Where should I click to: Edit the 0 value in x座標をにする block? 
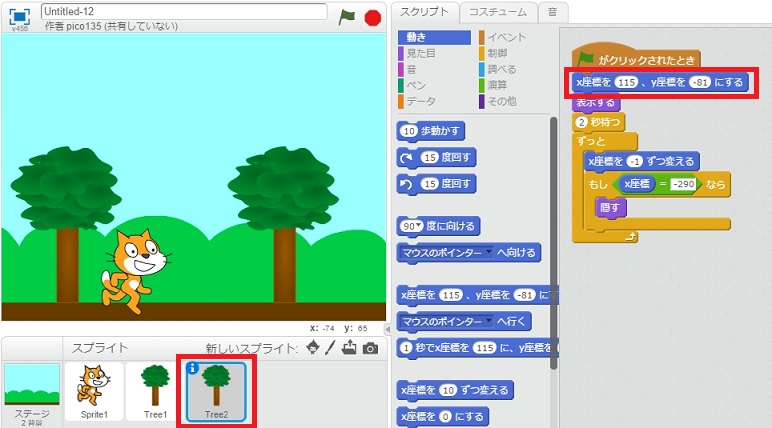coord(445,417)
